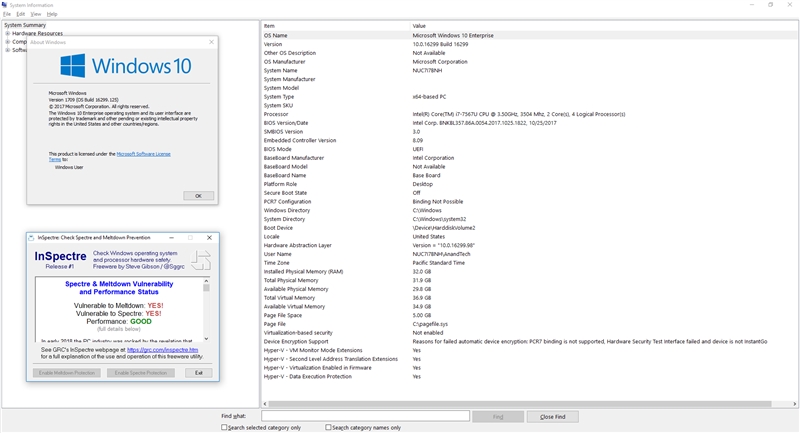Expand the Hardware Resources tree node
The width and height of the screenshot is (800, 433).
(x=8, y=33)
